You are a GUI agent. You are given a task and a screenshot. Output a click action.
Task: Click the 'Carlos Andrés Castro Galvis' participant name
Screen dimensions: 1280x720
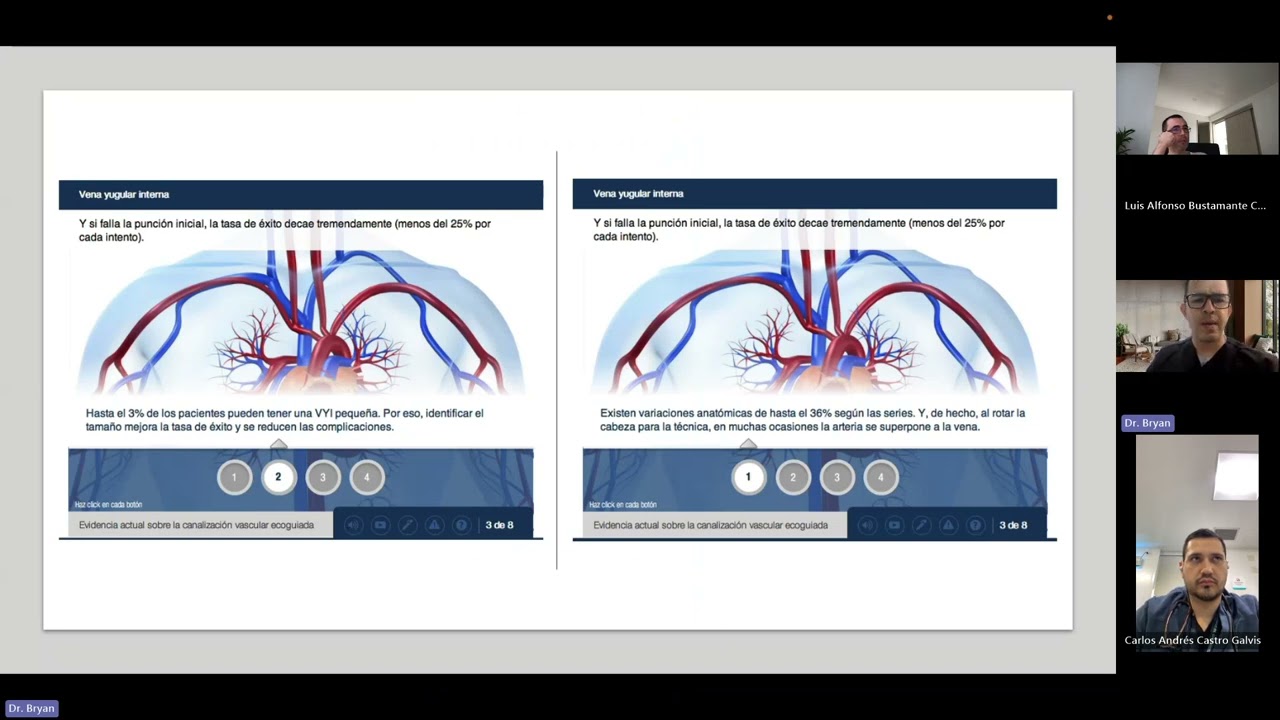(x=1192, y=640)
